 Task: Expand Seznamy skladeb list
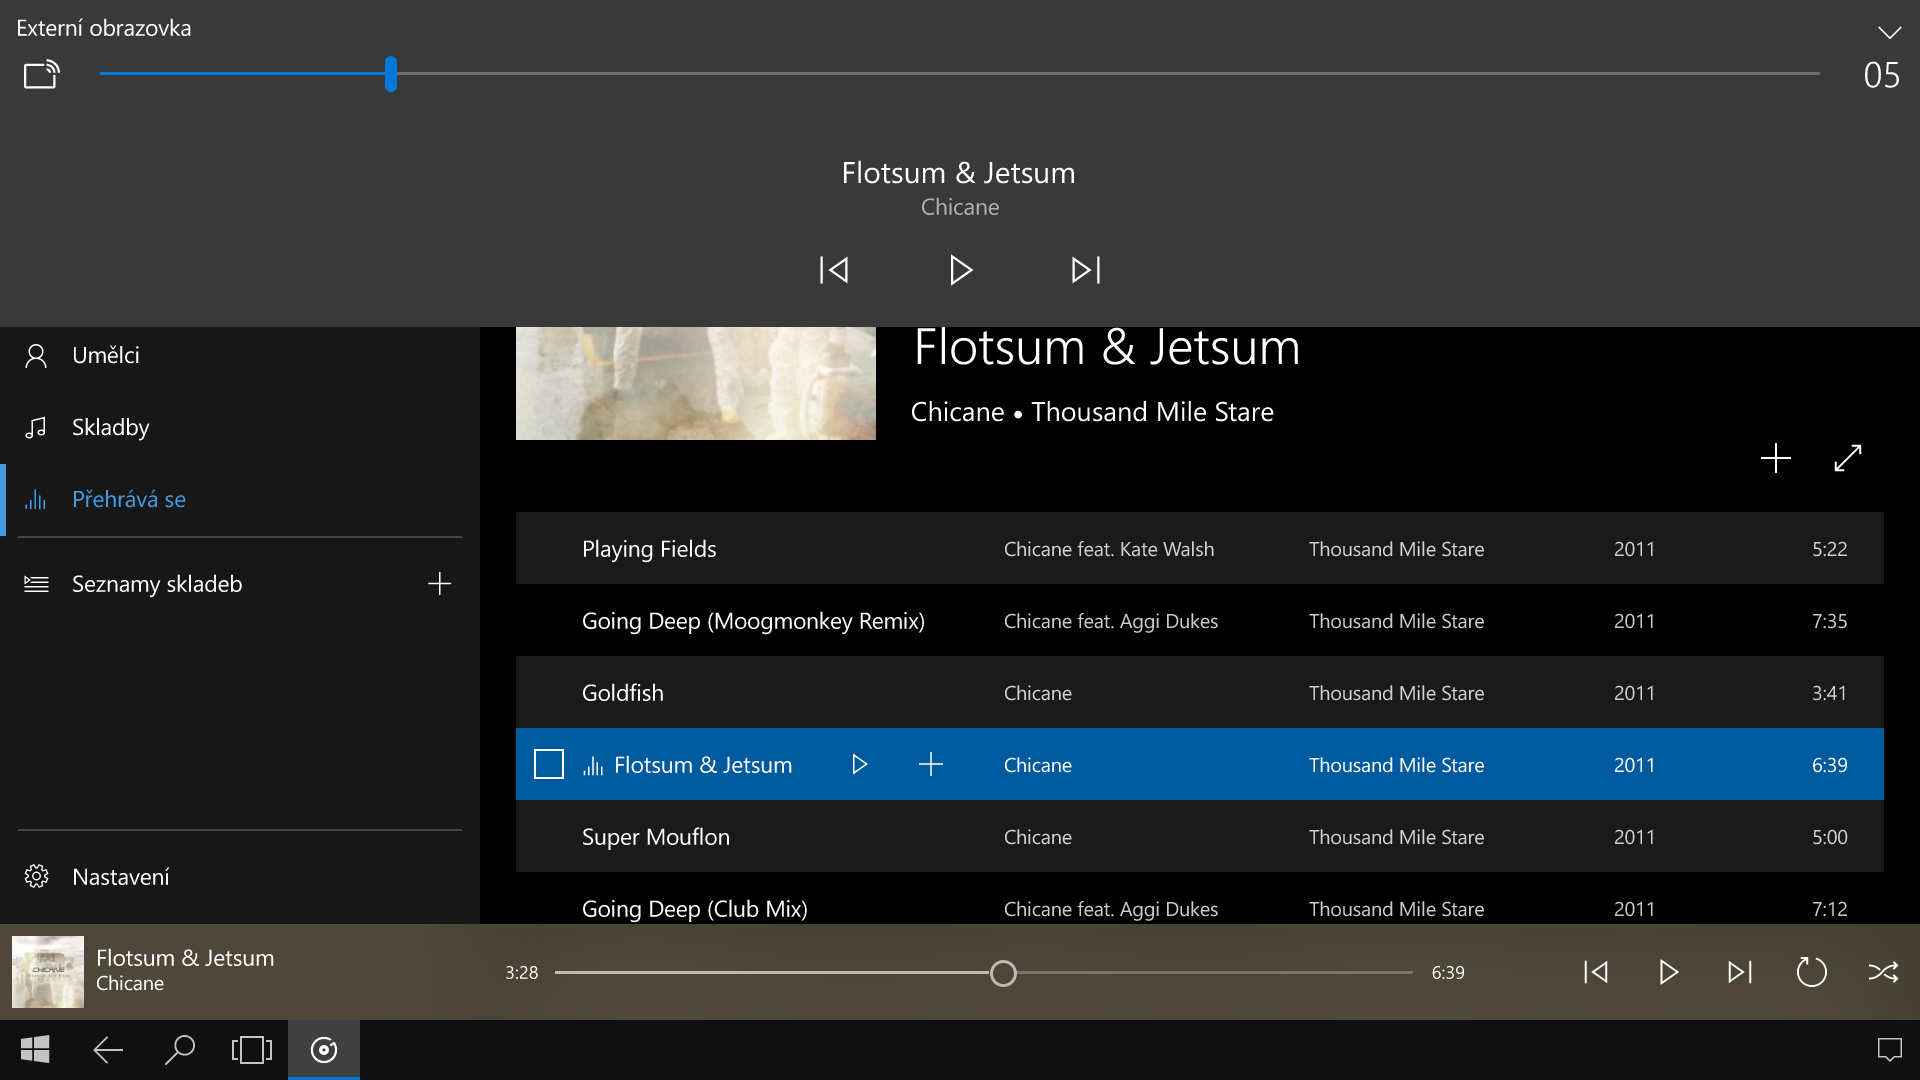pos(156,584)
